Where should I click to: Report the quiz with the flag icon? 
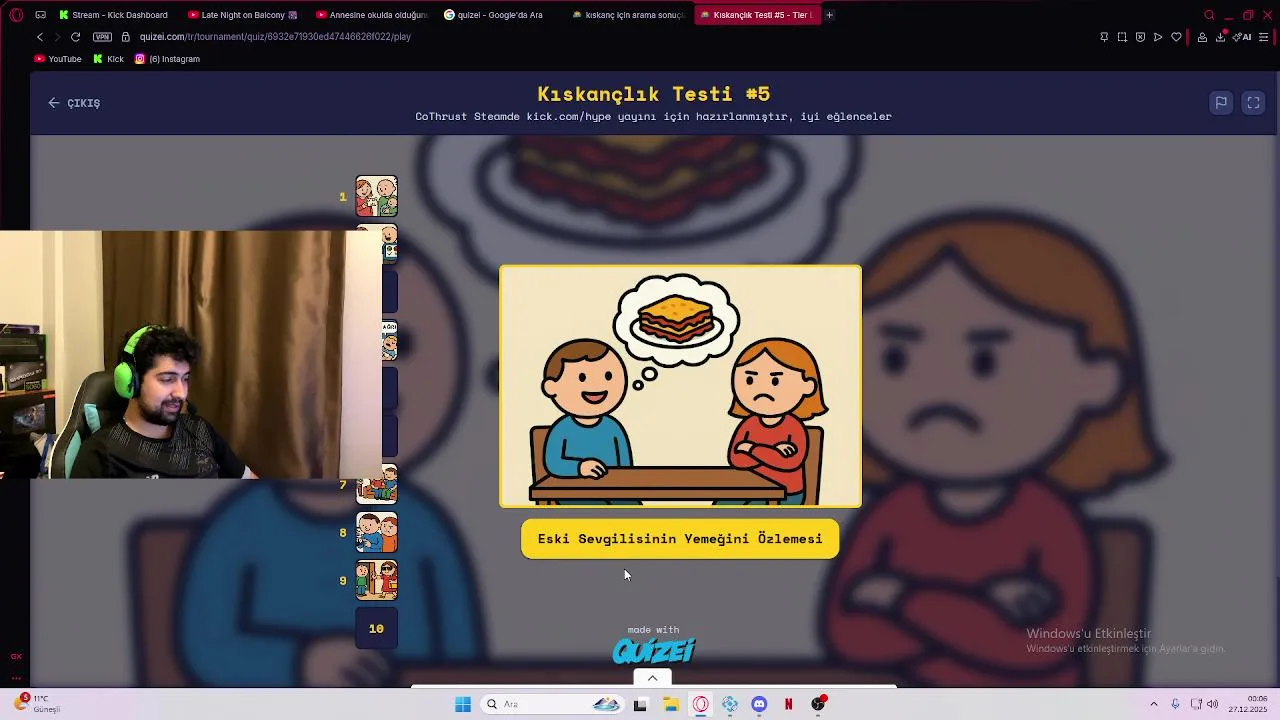pyautogui.click(x=1221, y=103)
